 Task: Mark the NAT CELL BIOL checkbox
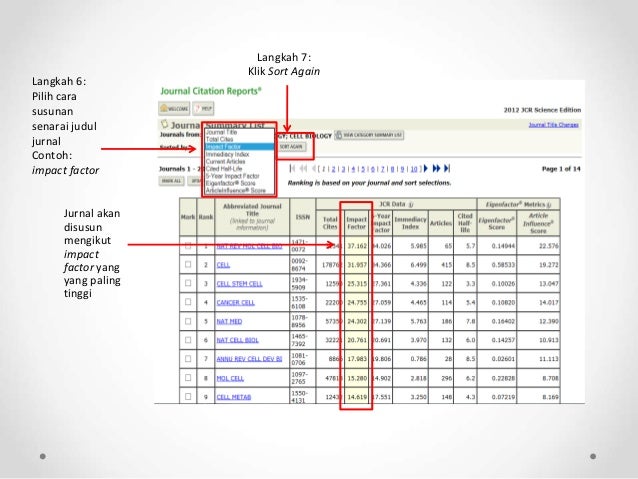(188, 340)
